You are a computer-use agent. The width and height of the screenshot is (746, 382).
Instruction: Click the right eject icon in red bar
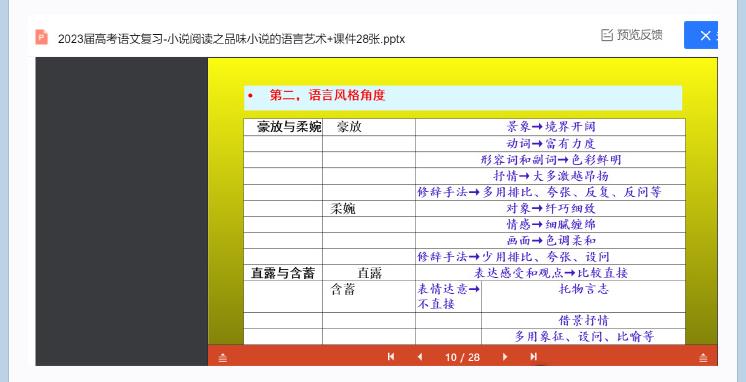(703, 358)
